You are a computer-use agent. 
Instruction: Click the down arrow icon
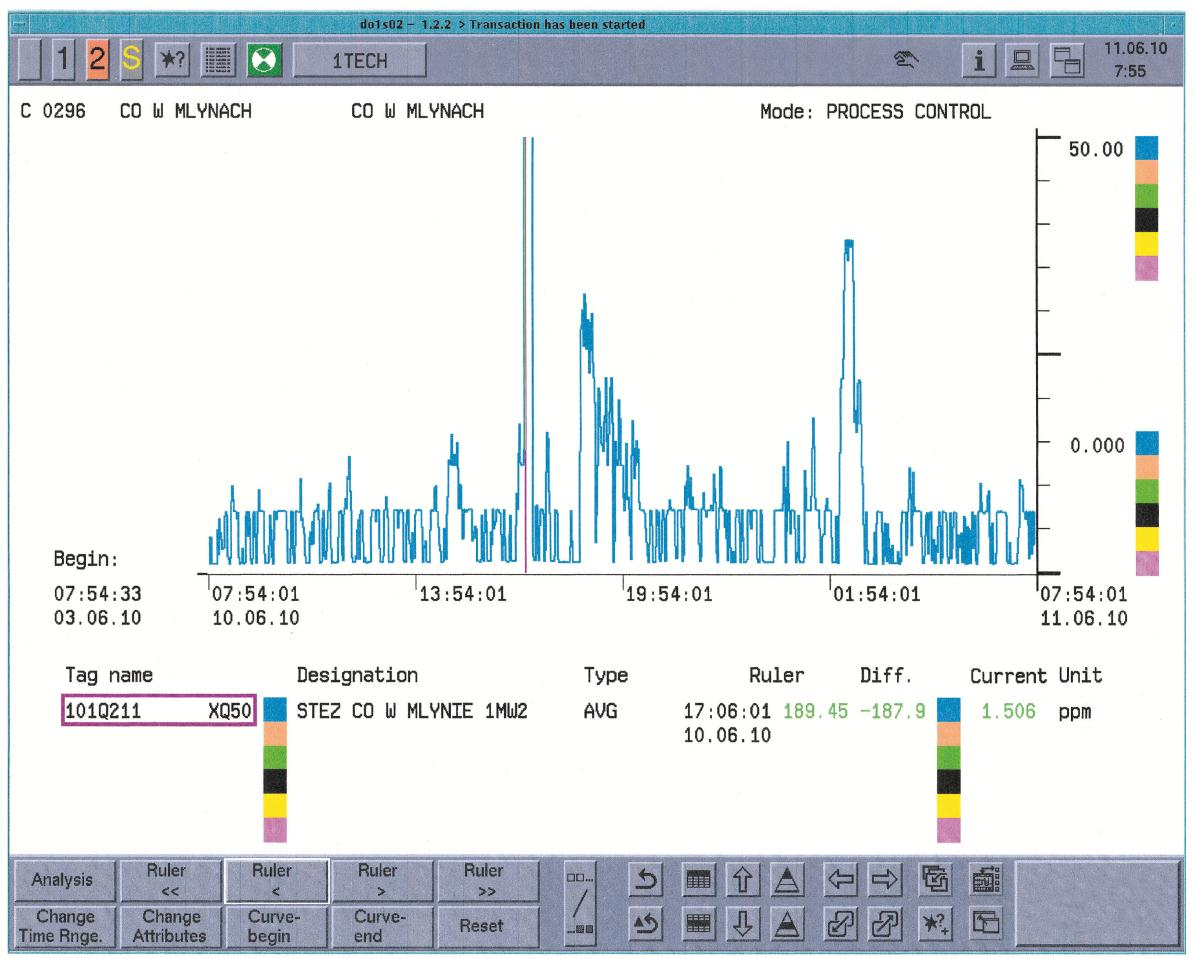[x=743, y=924]
